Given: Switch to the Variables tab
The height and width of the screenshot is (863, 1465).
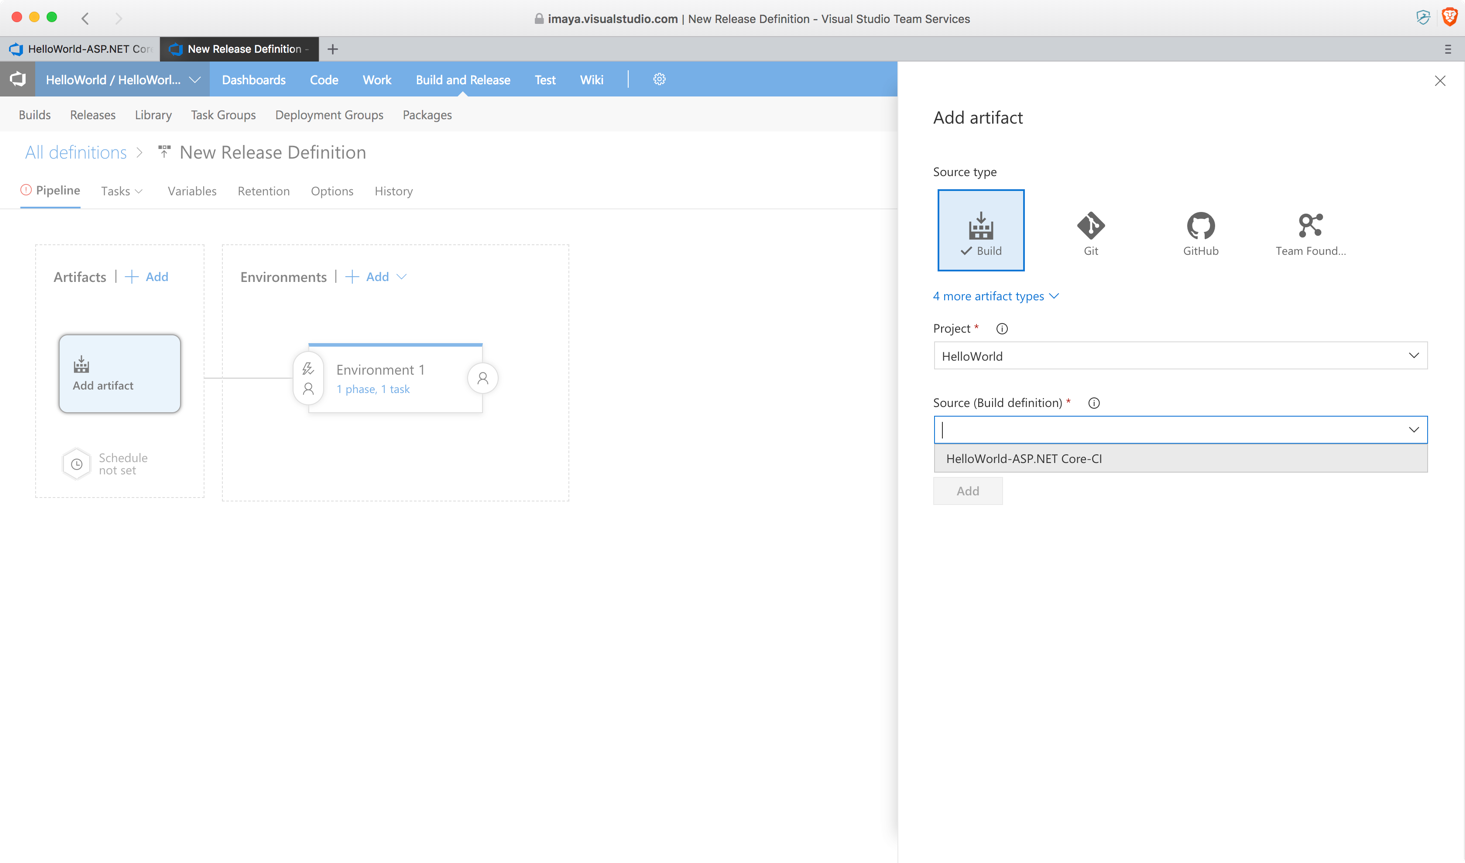Looking at the screenshot, I should [192, 191].
